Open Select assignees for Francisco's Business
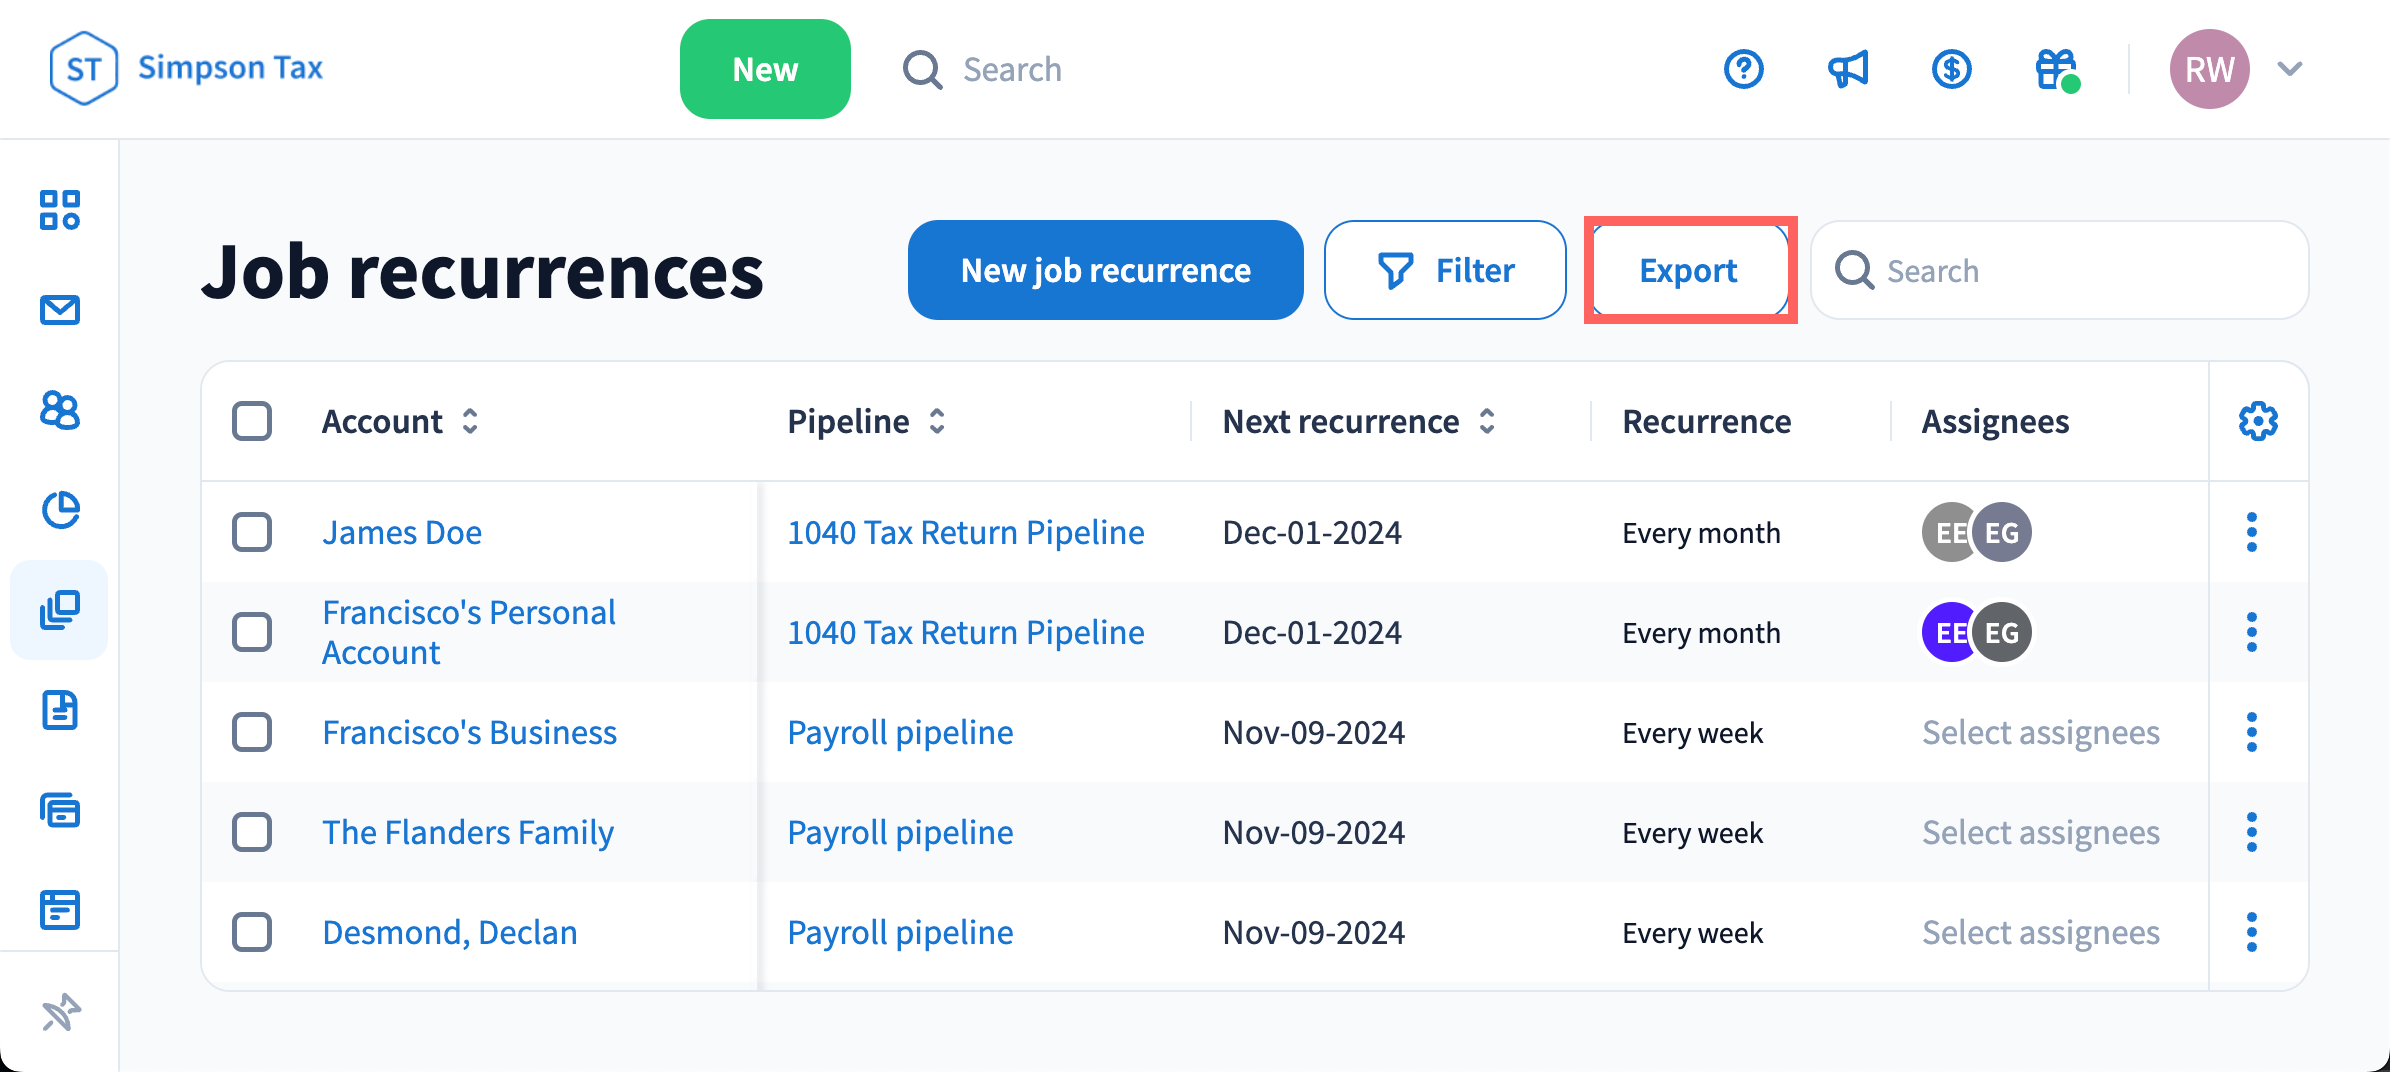Viewport: 2390px width, 1072px height. [x=2040, y=732]
